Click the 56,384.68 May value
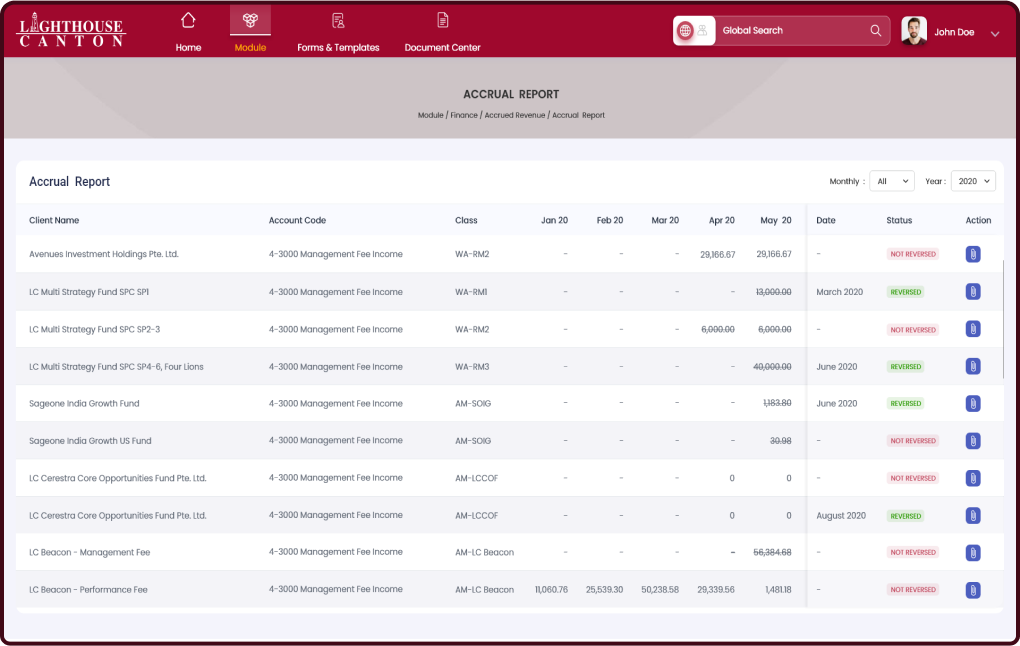1020x646 pixels. click(772, 552)
